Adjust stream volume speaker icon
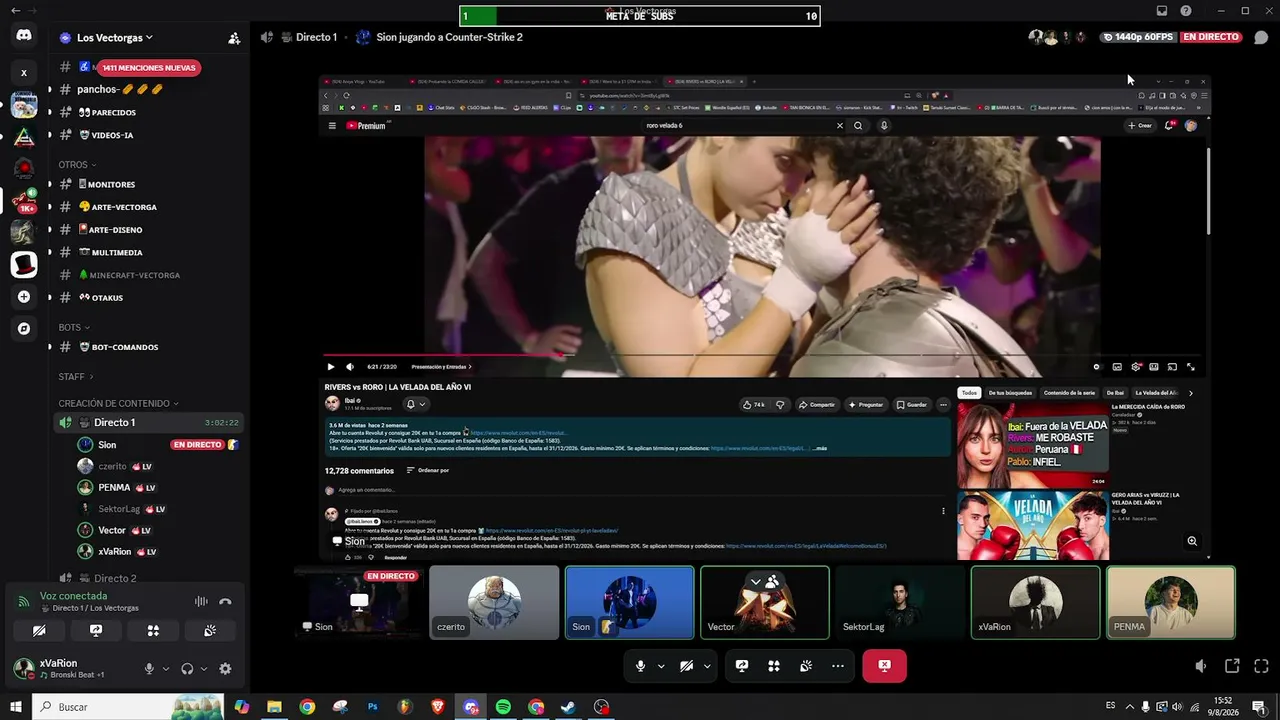This screenshot has width=1280, height=720. (1201, 666)
